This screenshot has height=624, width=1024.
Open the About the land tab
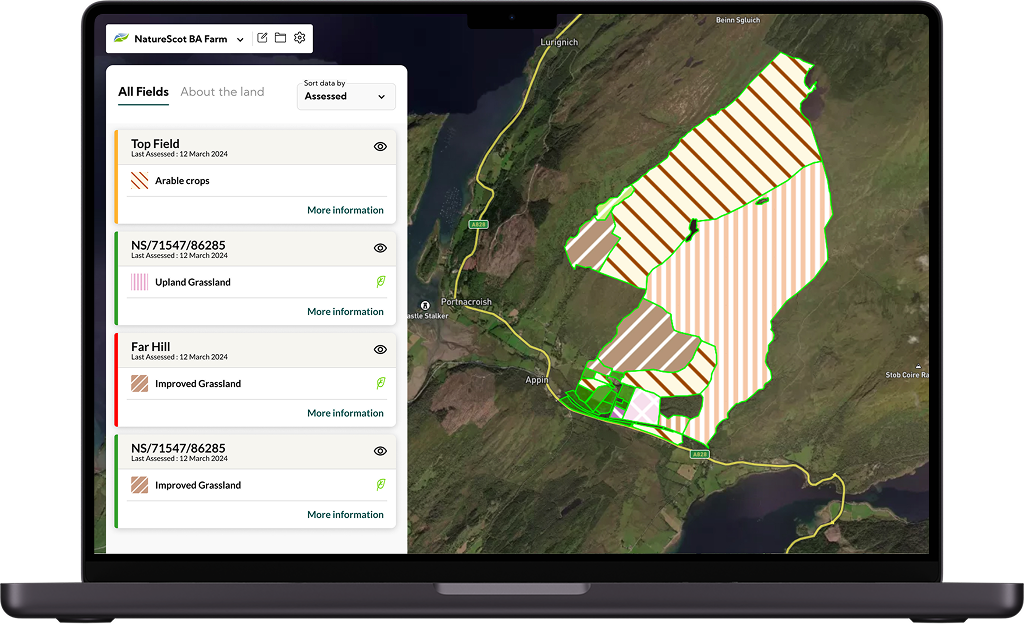click(222, 92)
